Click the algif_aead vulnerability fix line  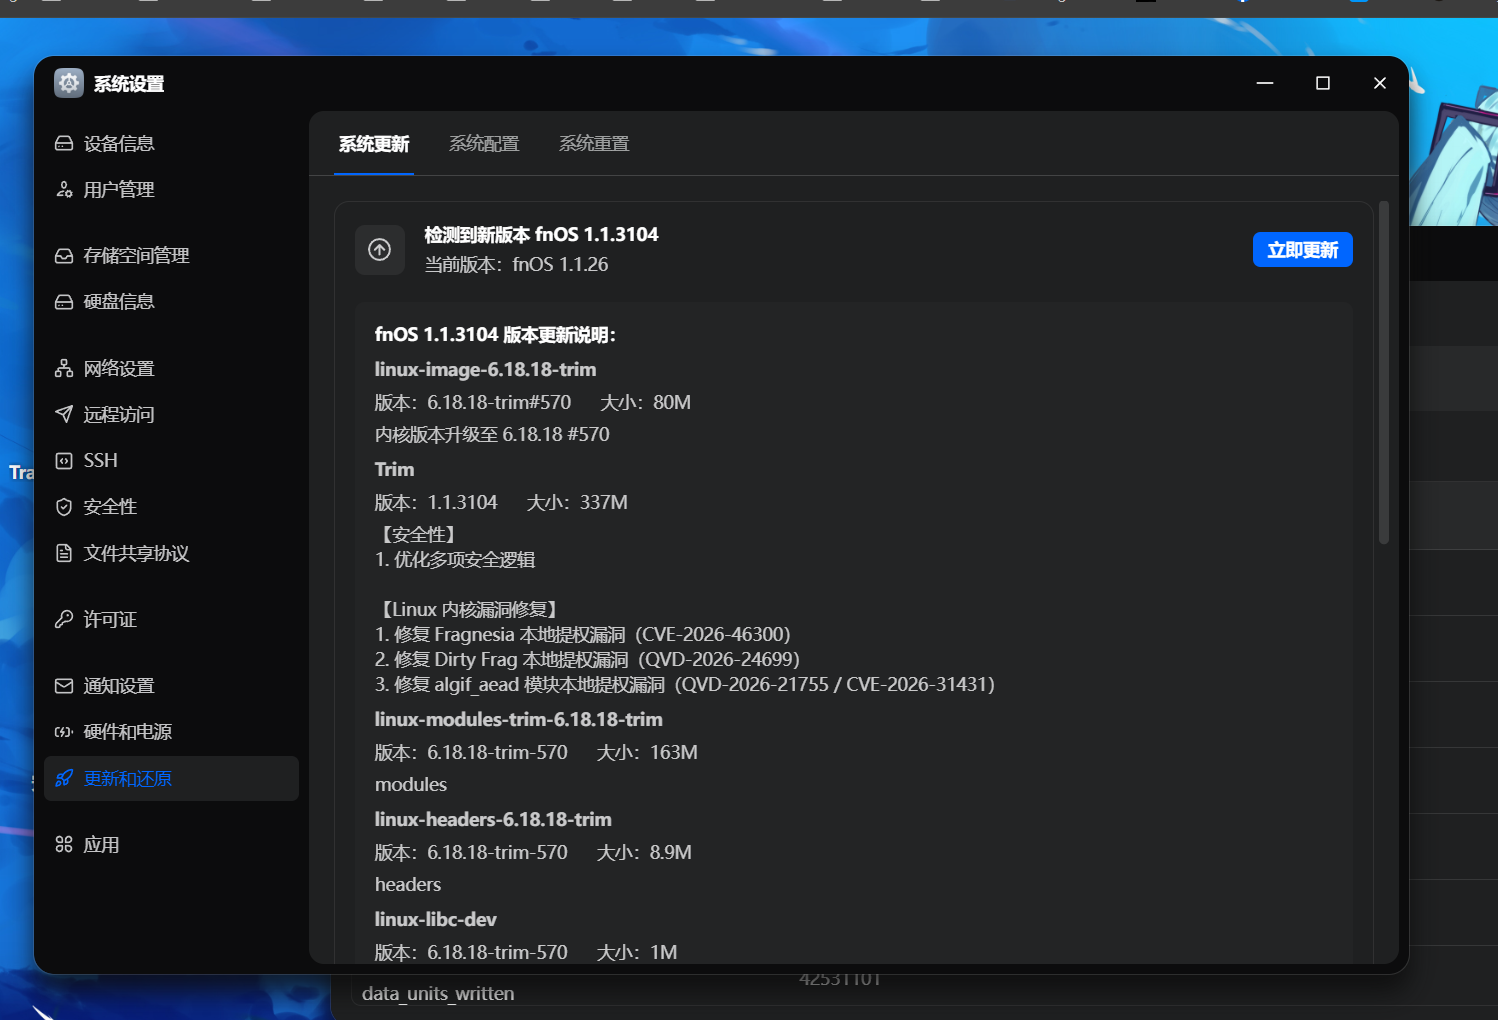pos(685,684)
